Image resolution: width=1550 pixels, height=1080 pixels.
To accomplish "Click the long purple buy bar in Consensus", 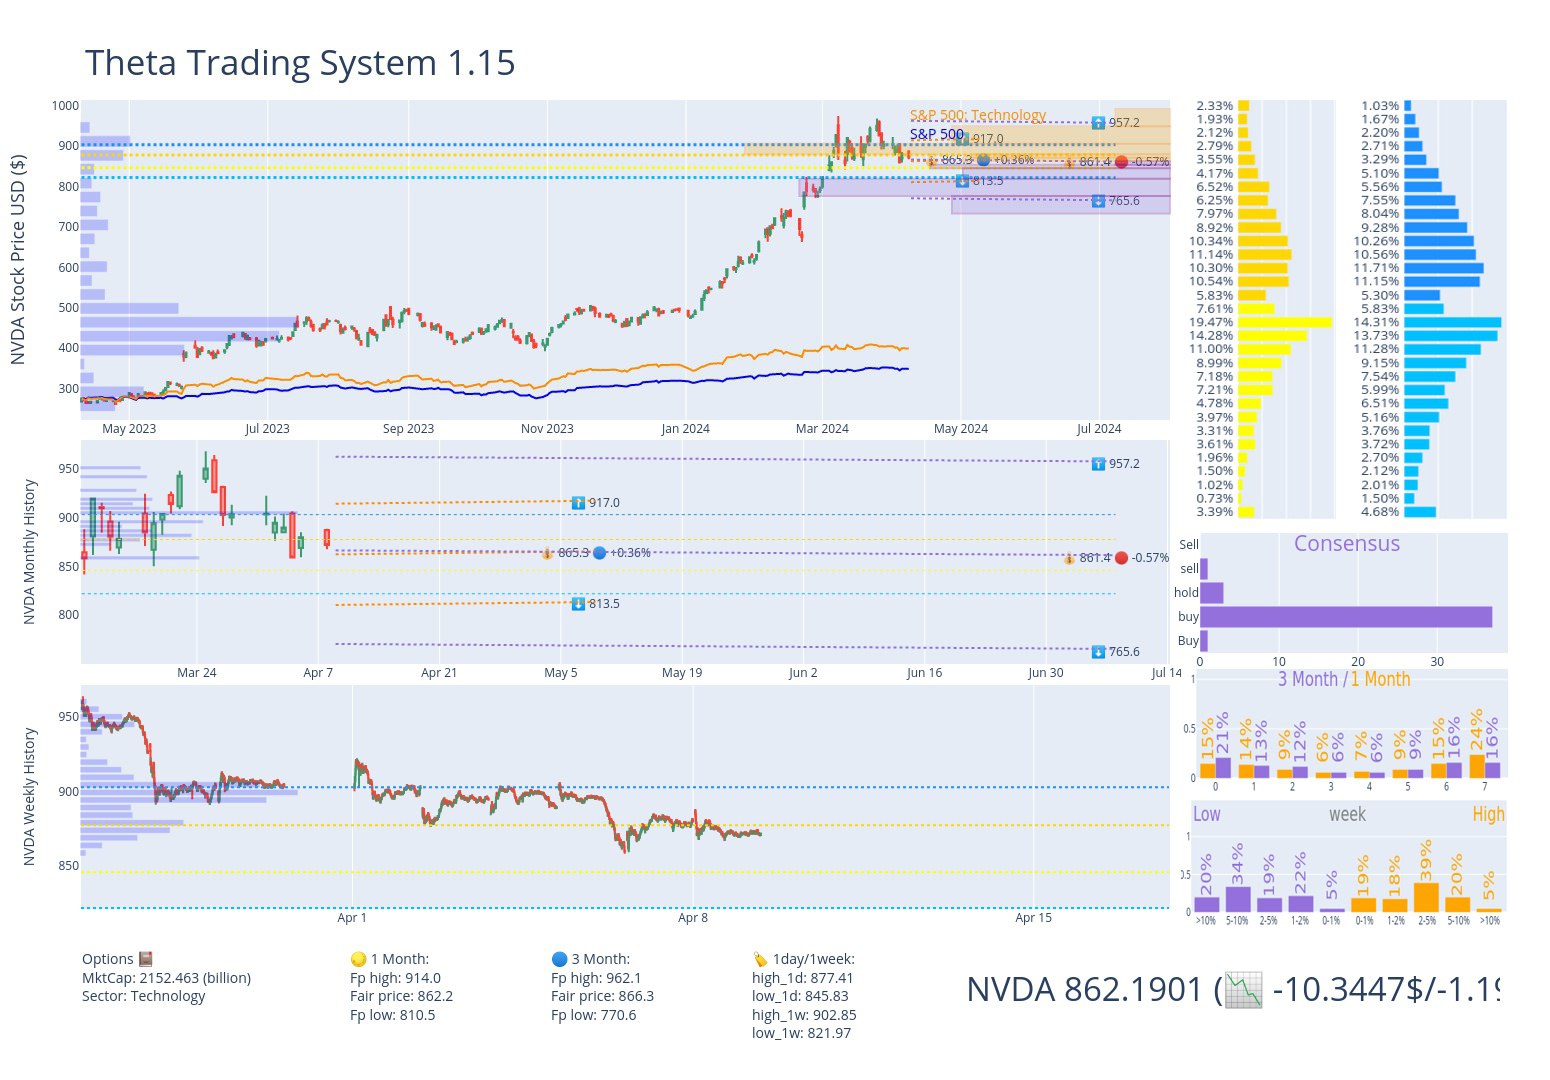I will pos(1346,617).
